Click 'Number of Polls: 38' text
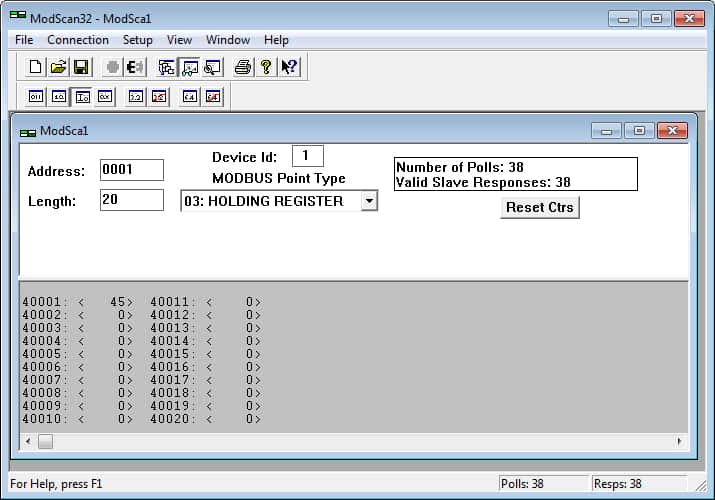 tap(460, 167)
